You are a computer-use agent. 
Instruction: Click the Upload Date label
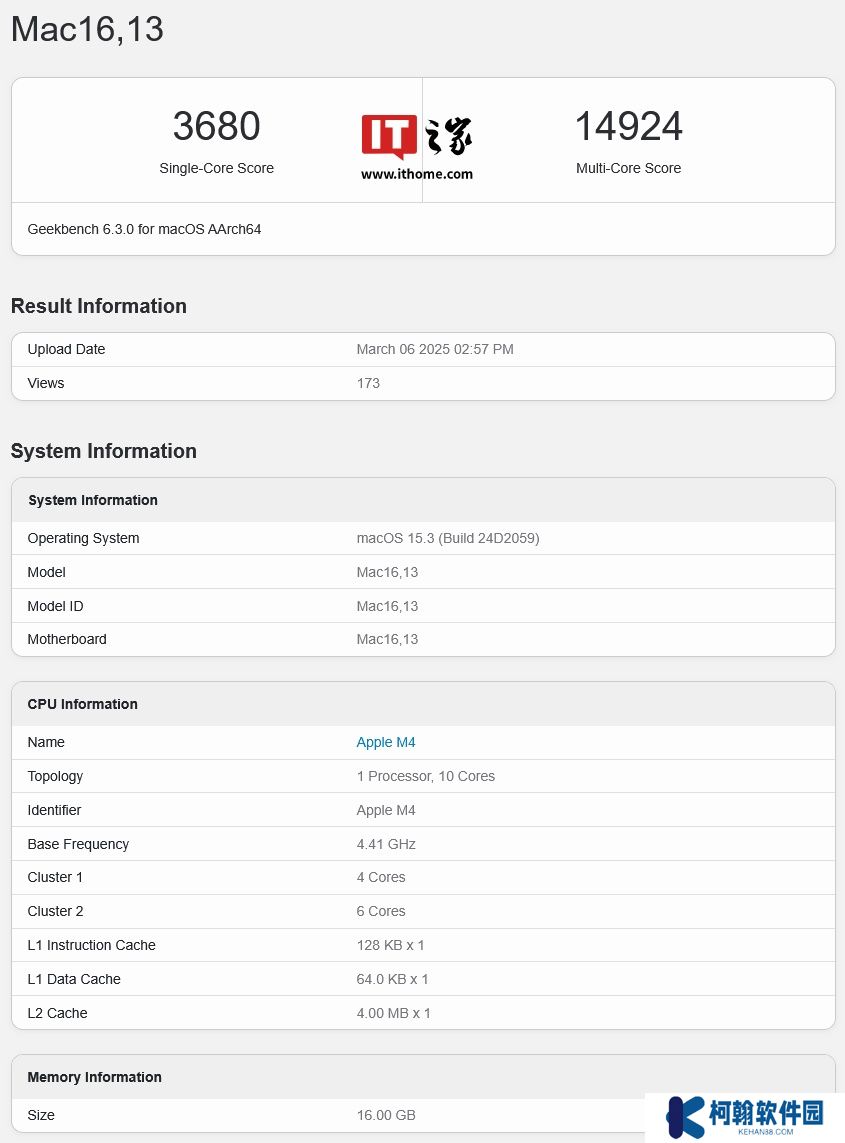66,349
